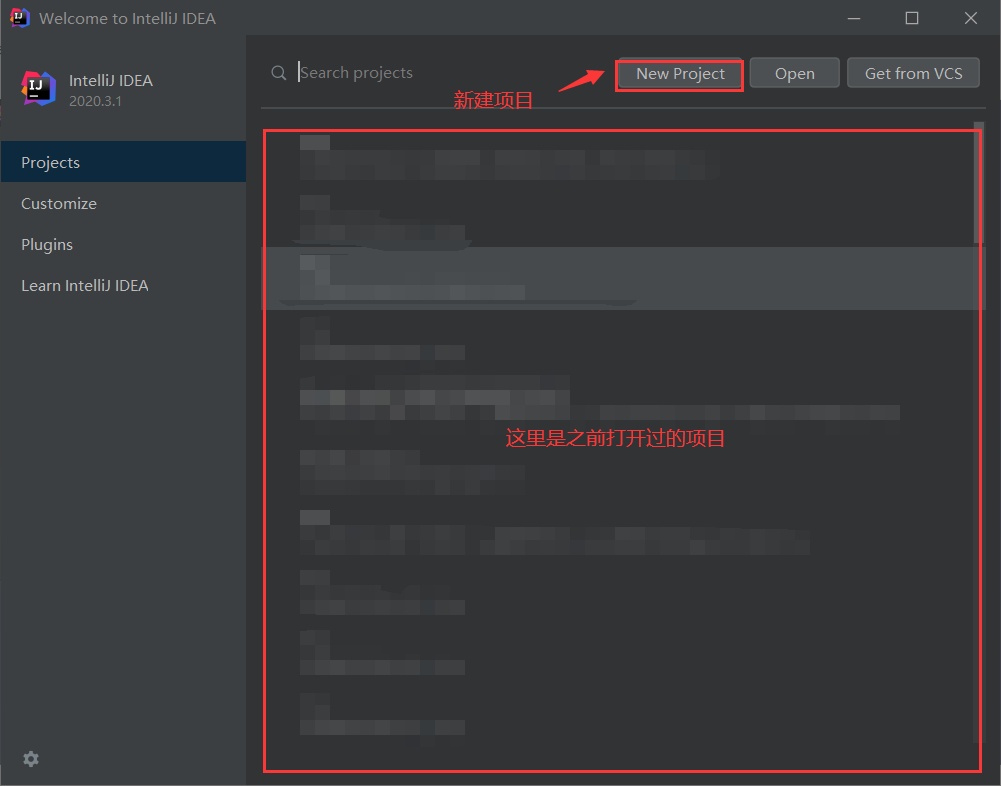
Task: Click the version text 2020.3.1
Action: click(x=95, y=102)
